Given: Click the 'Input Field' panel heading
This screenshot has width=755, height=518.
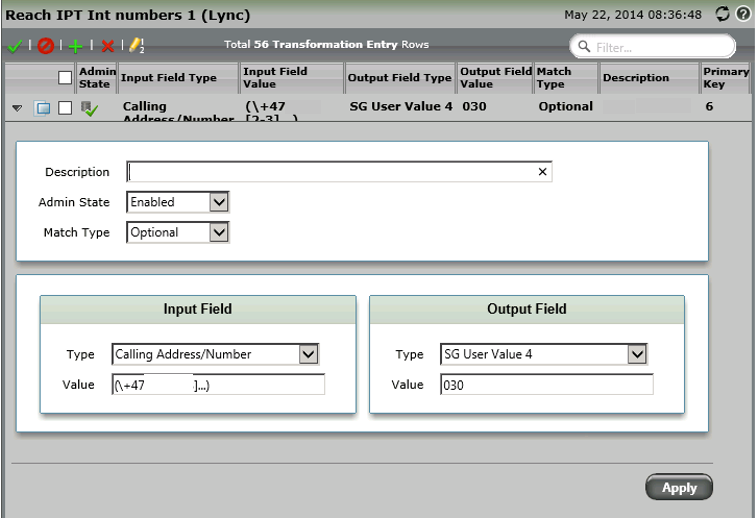Looking at the screenshot, I should point(197,309).
